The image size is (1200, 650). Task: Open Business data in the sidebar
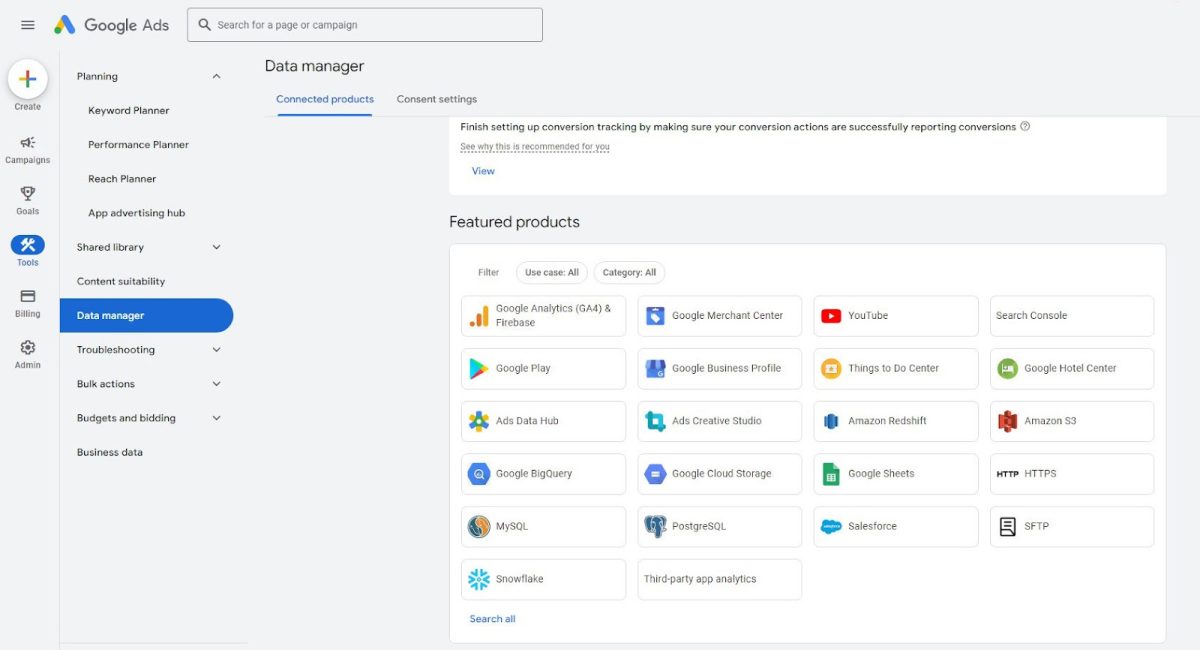tap(110, 452)
